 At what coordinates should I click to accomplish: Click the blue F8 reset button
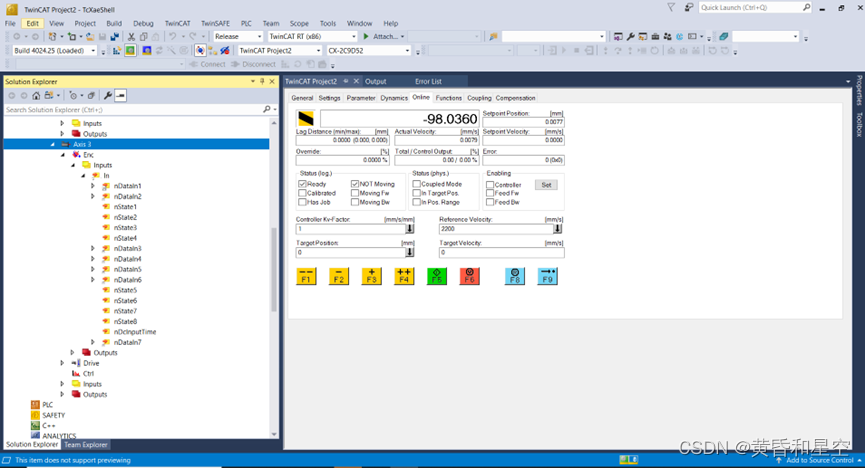click(515, 276)
